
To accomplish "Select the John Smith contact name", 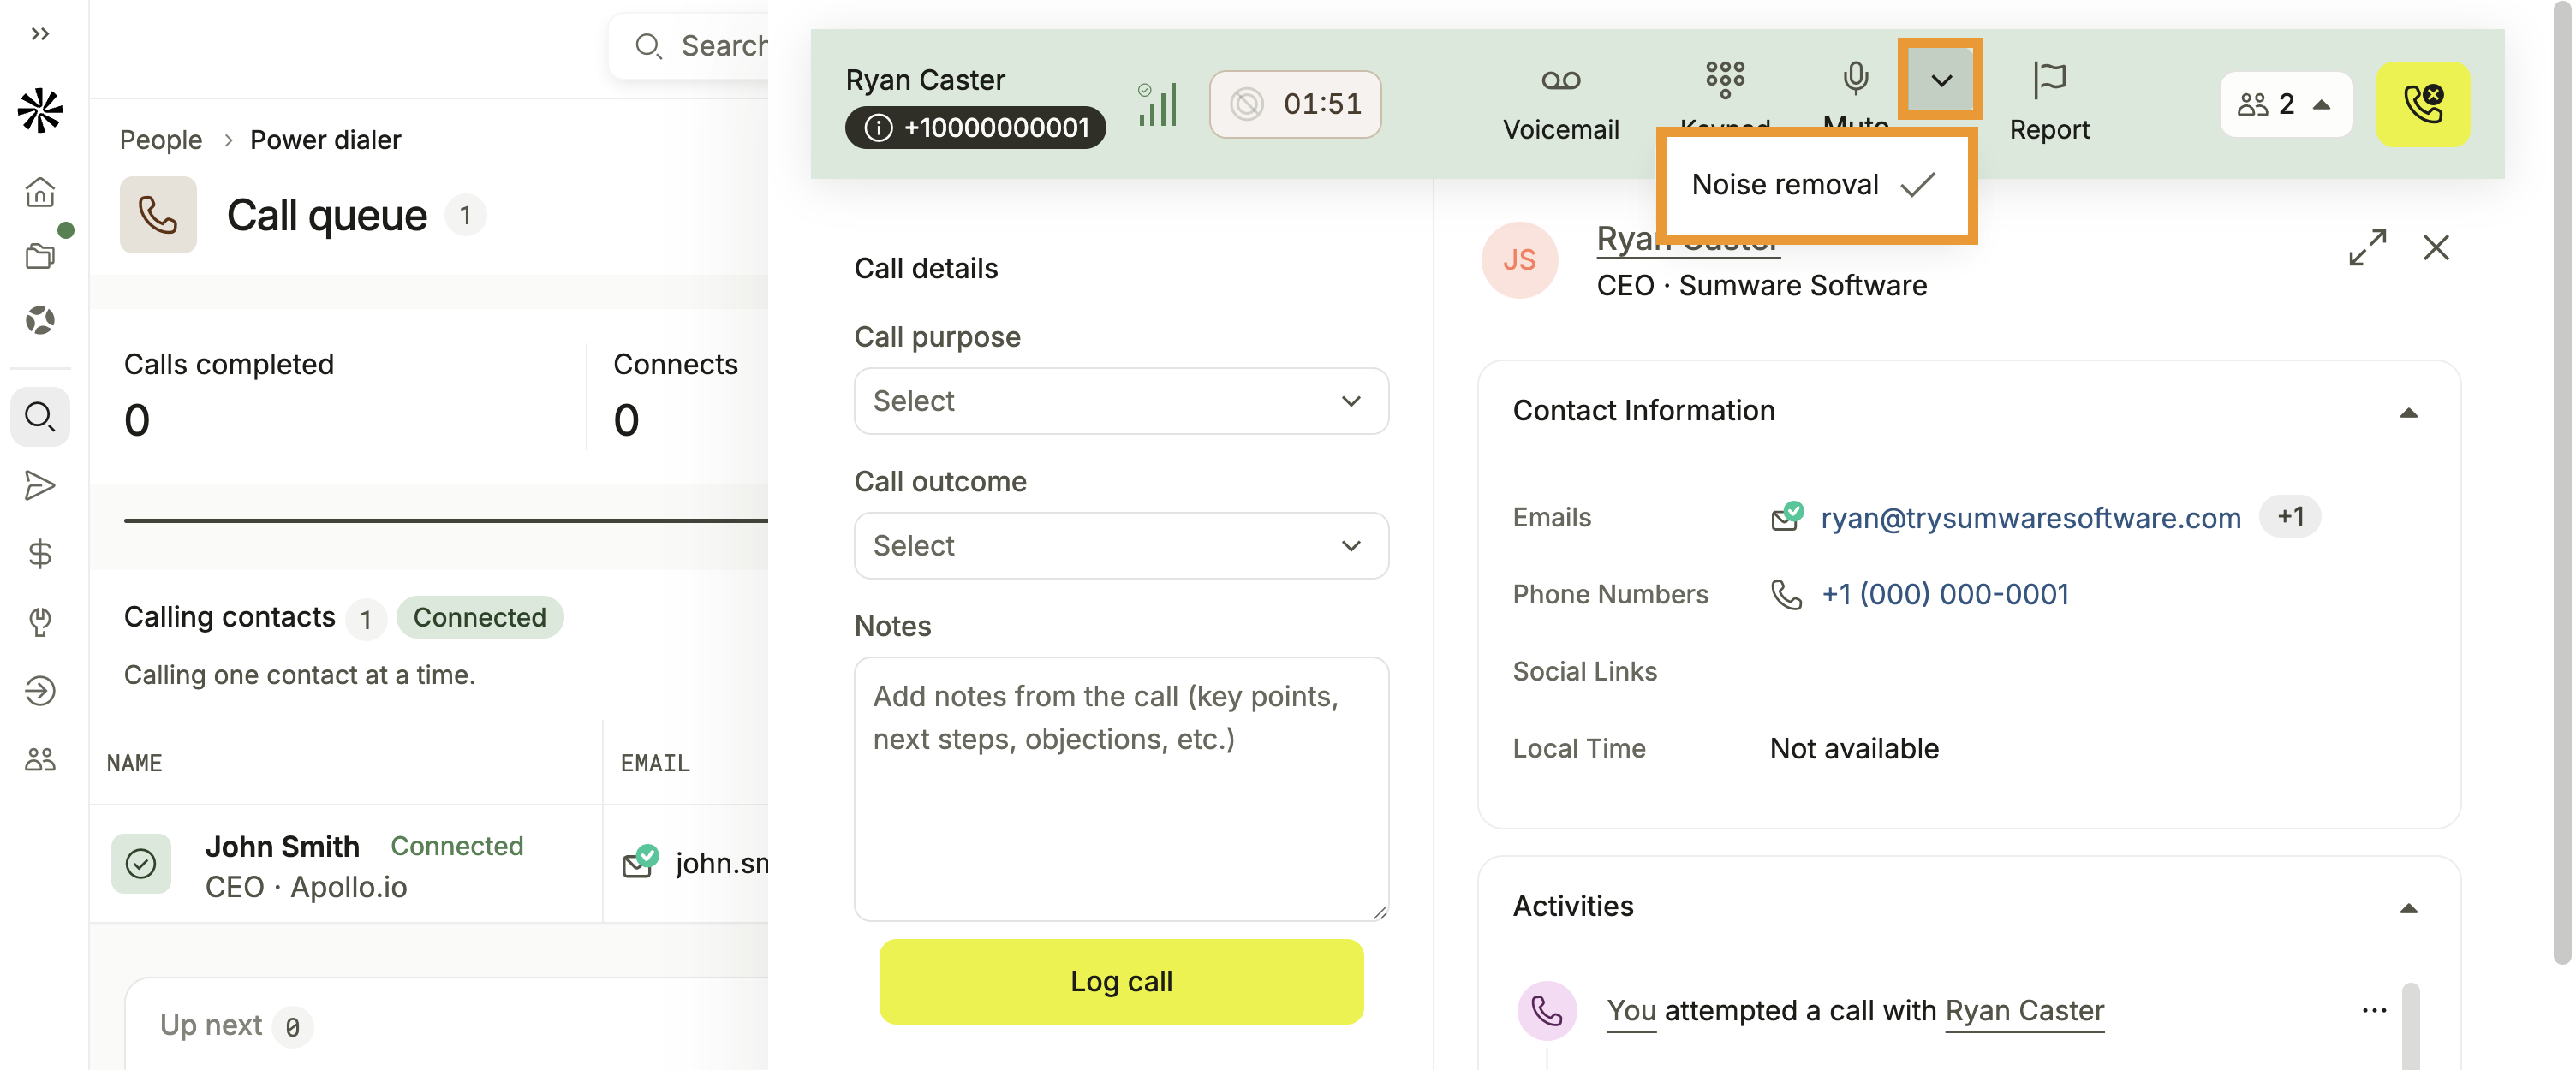I will pyautogui.click(x=282, y=847).
